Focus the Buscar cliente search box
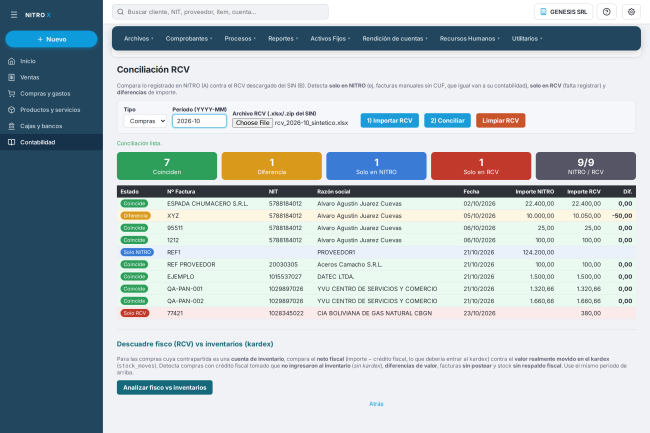Screen dimensions: 650x433 pyautogui.click(x=220, y=12)
